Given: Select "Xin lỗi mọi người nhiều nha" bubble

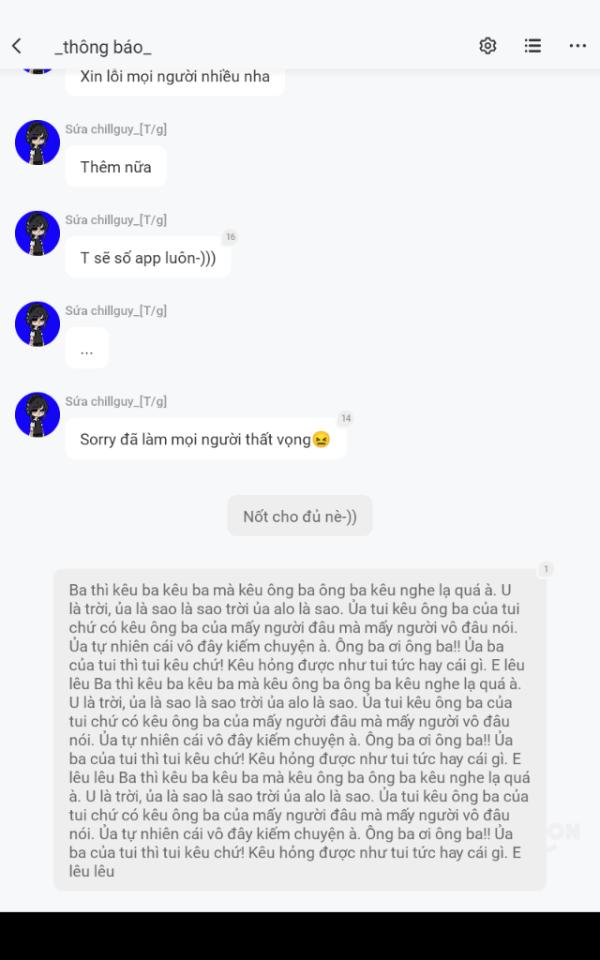Looking at the screenshot, I should pos(175,78).
